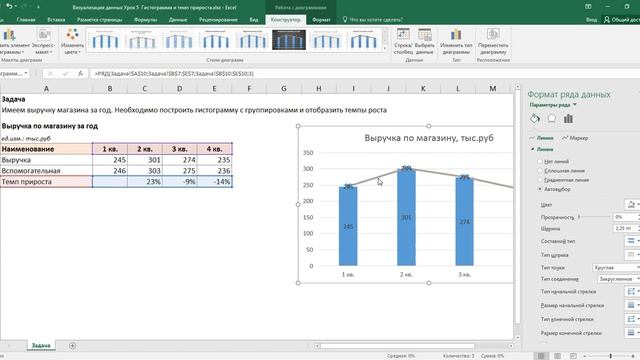
Task: Open Размер начальной стрелки dropdown
Action: coord(632,305)
